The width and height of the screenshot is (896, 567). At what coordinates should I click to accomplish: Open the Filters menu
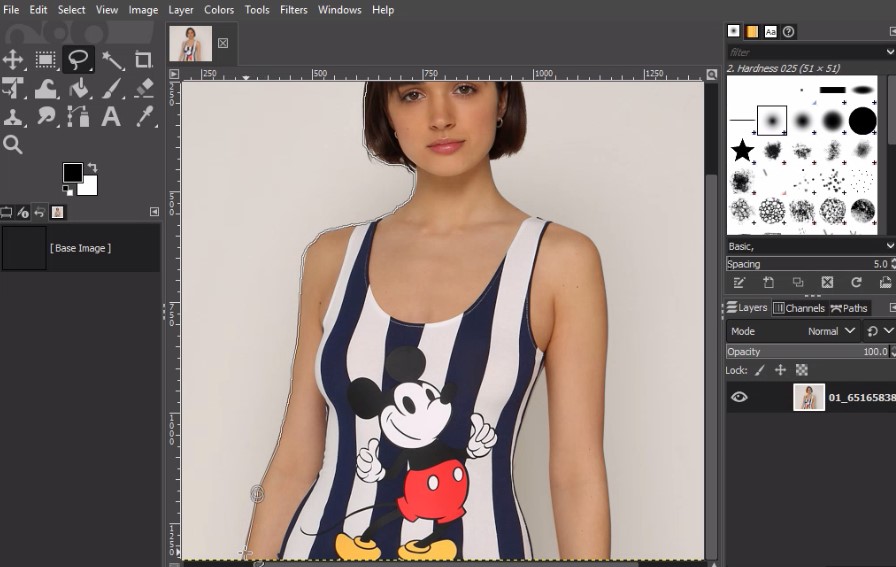(x=293, y=10)
